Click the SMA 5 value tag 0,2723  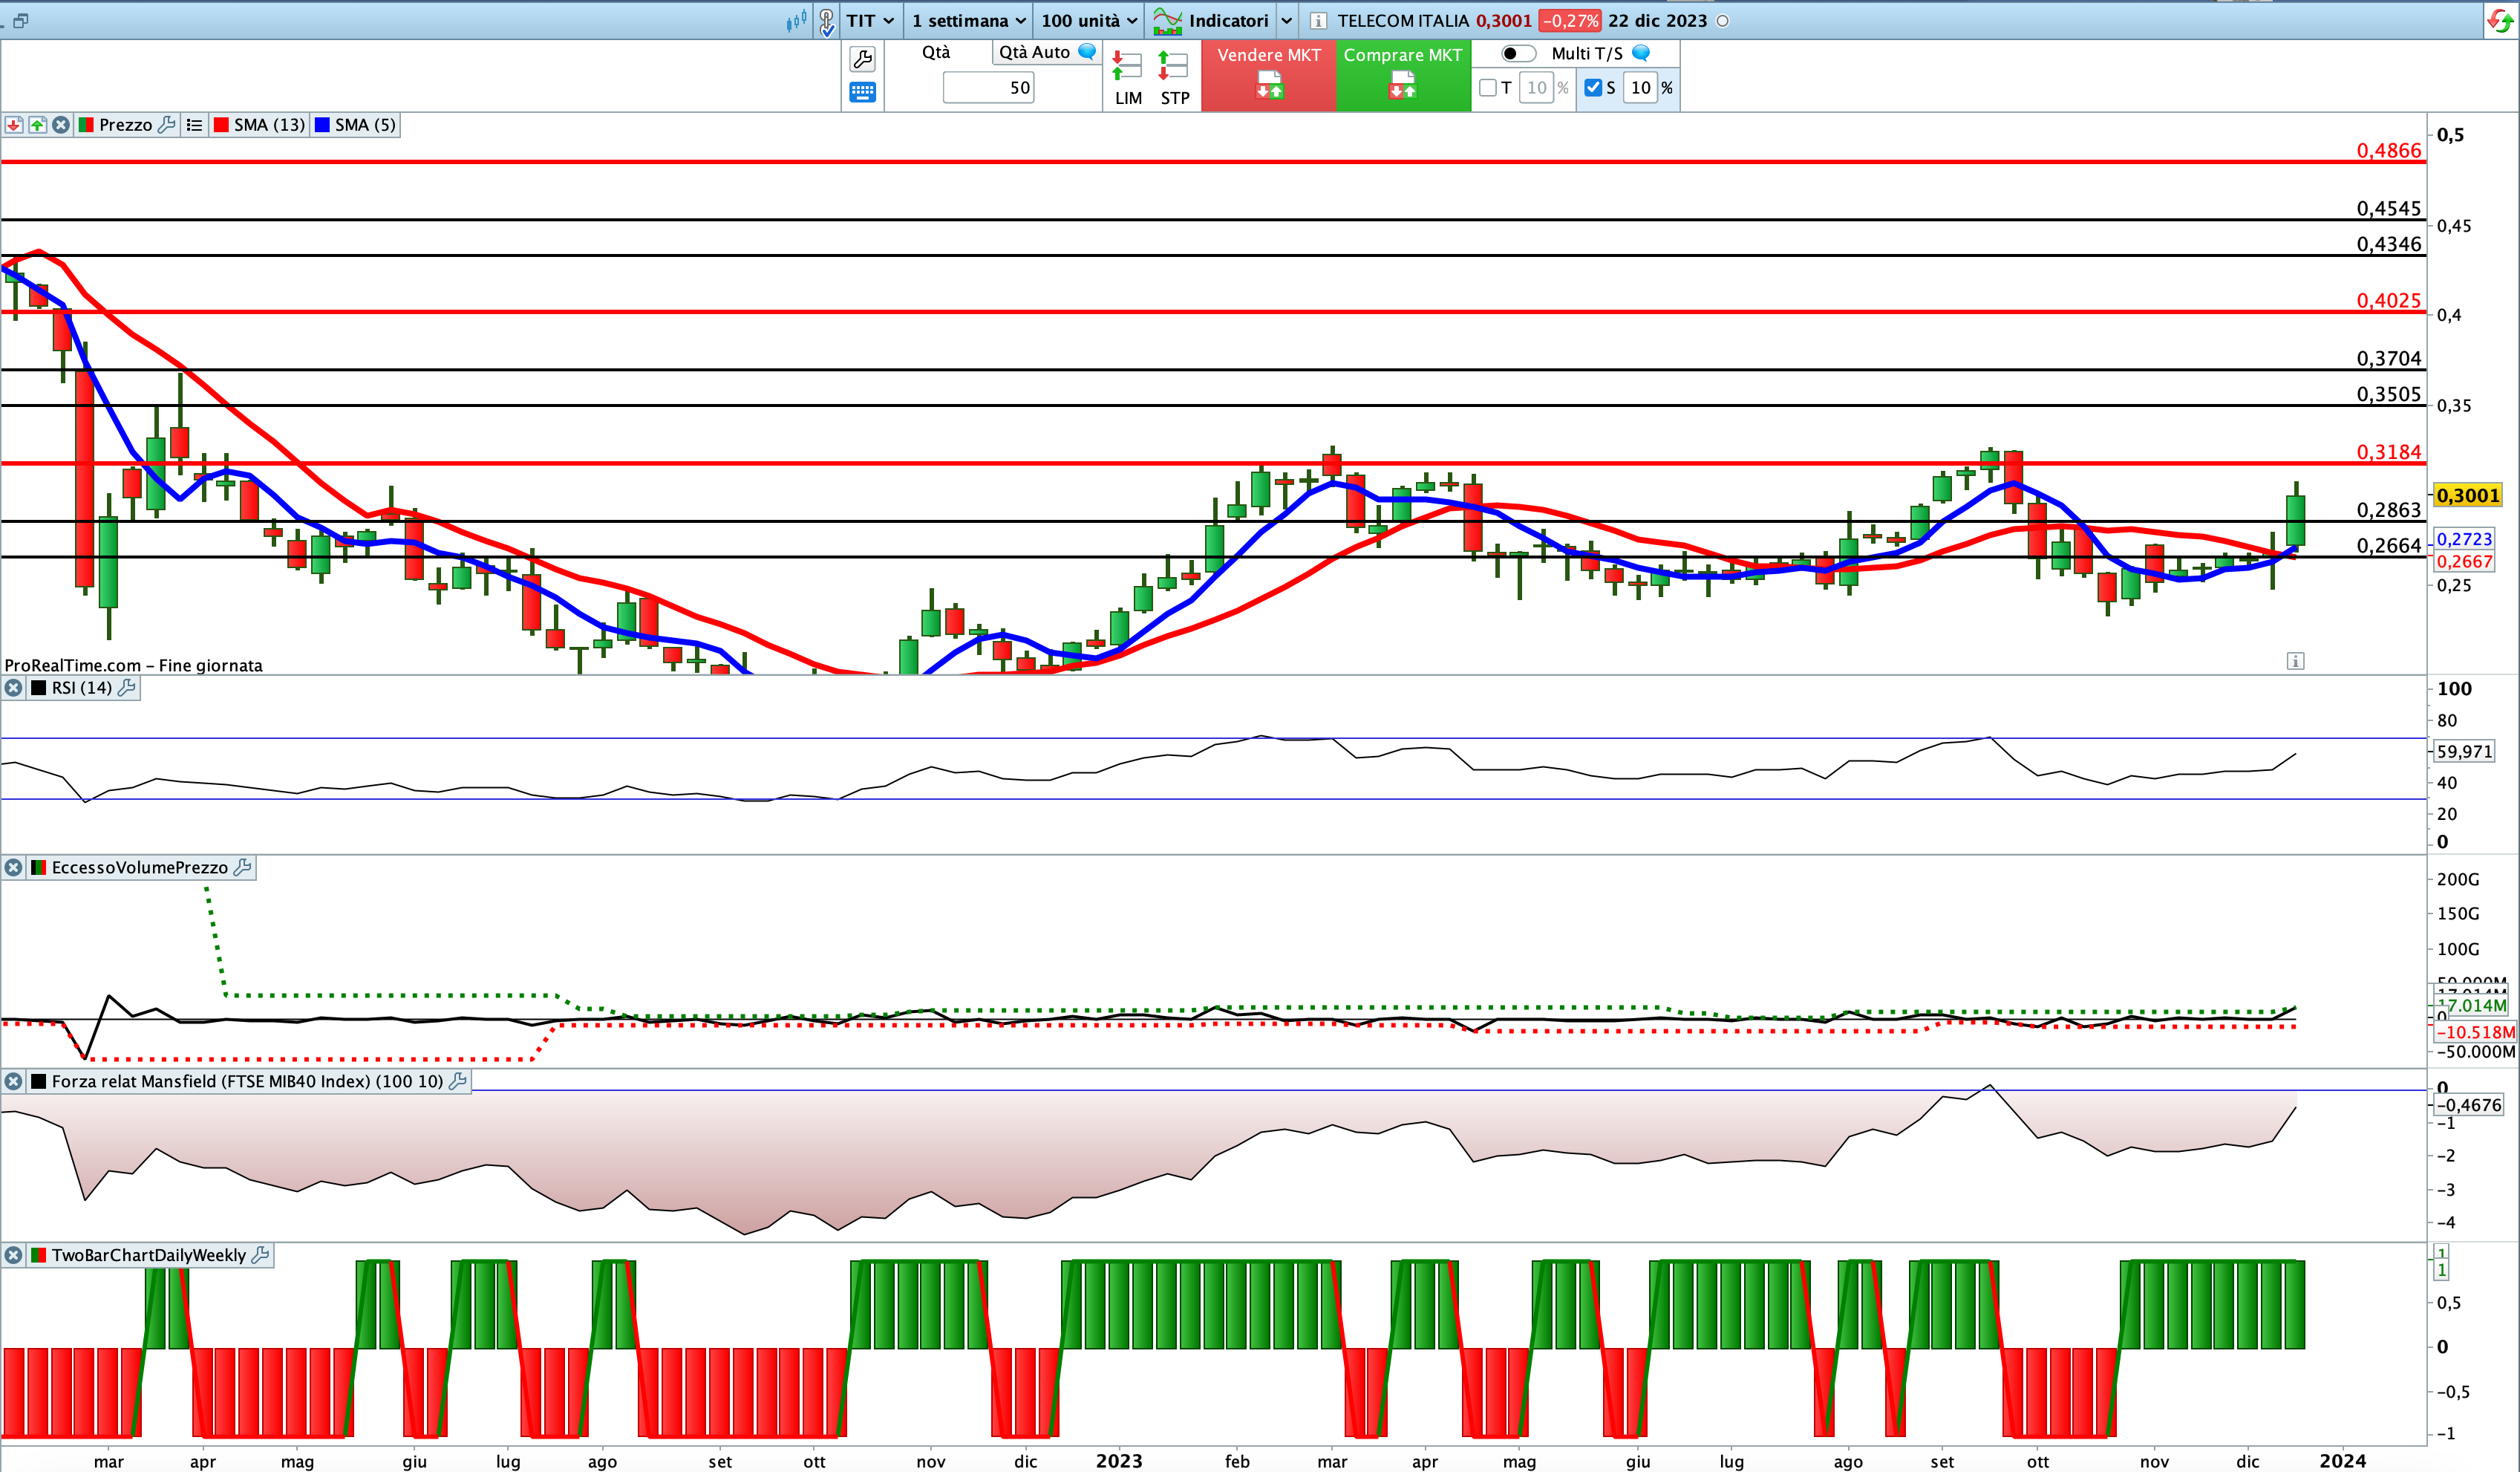pos(2465,540)
